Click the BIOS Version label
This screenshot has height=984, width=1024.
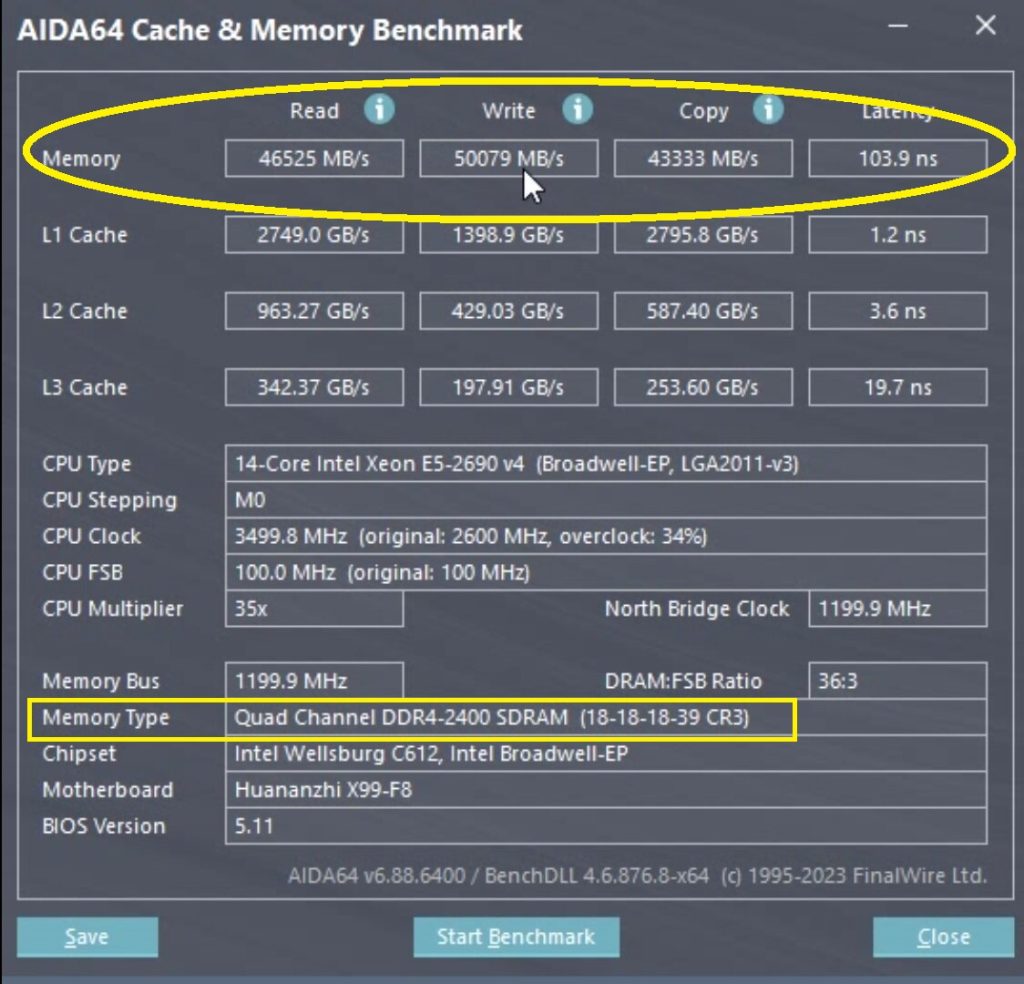click(x=103, y=826)
